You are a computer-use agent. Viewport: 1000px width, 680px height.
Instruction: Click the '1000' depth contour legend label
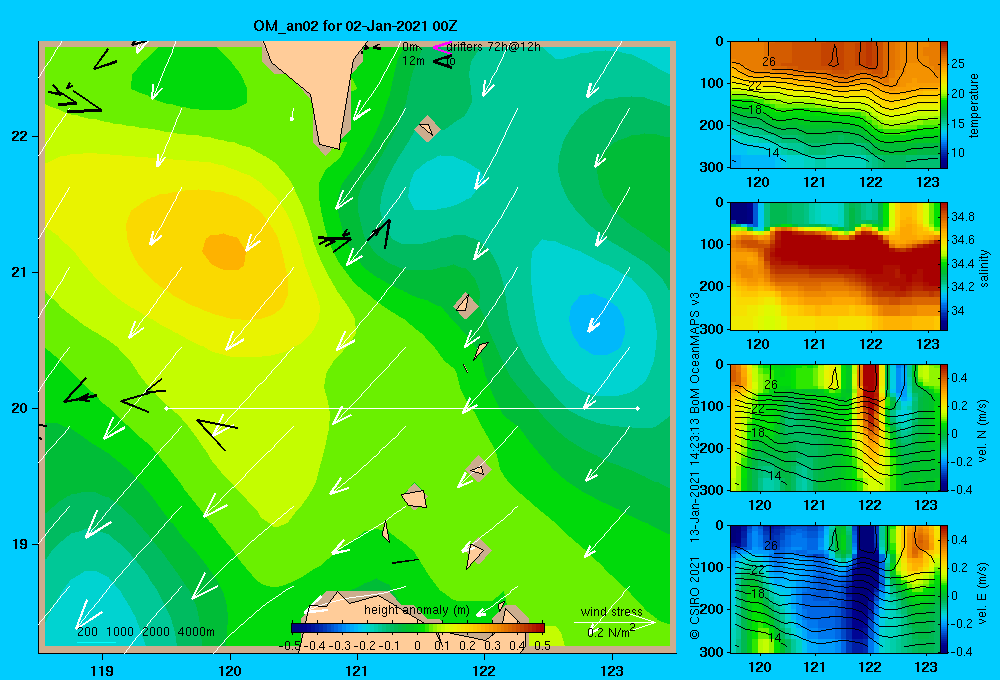tap(120, 632)
